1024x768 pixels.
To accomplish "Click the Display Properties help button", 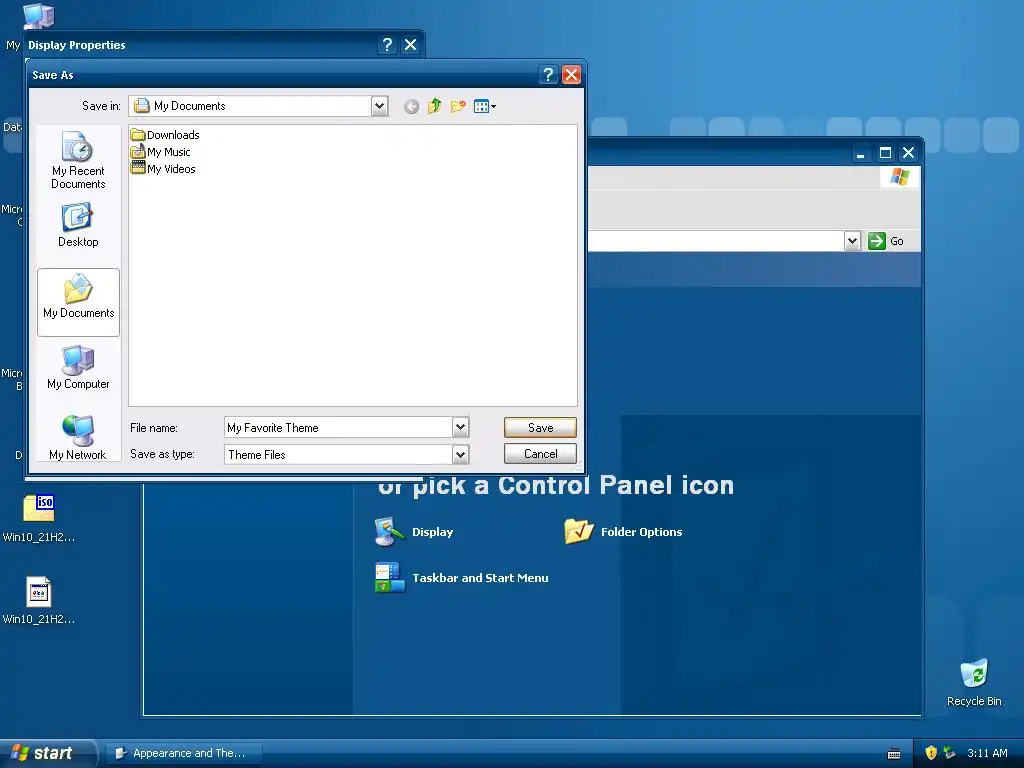I will 387,44.
